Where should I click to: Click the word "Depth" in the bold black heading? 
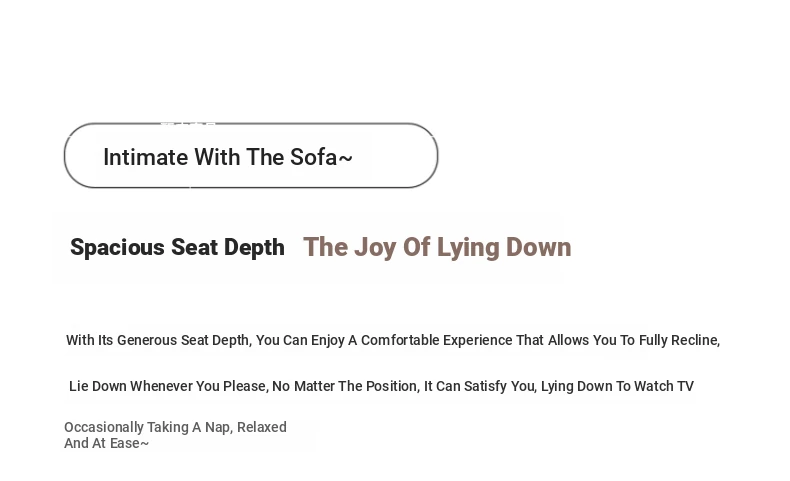point(254,247)
